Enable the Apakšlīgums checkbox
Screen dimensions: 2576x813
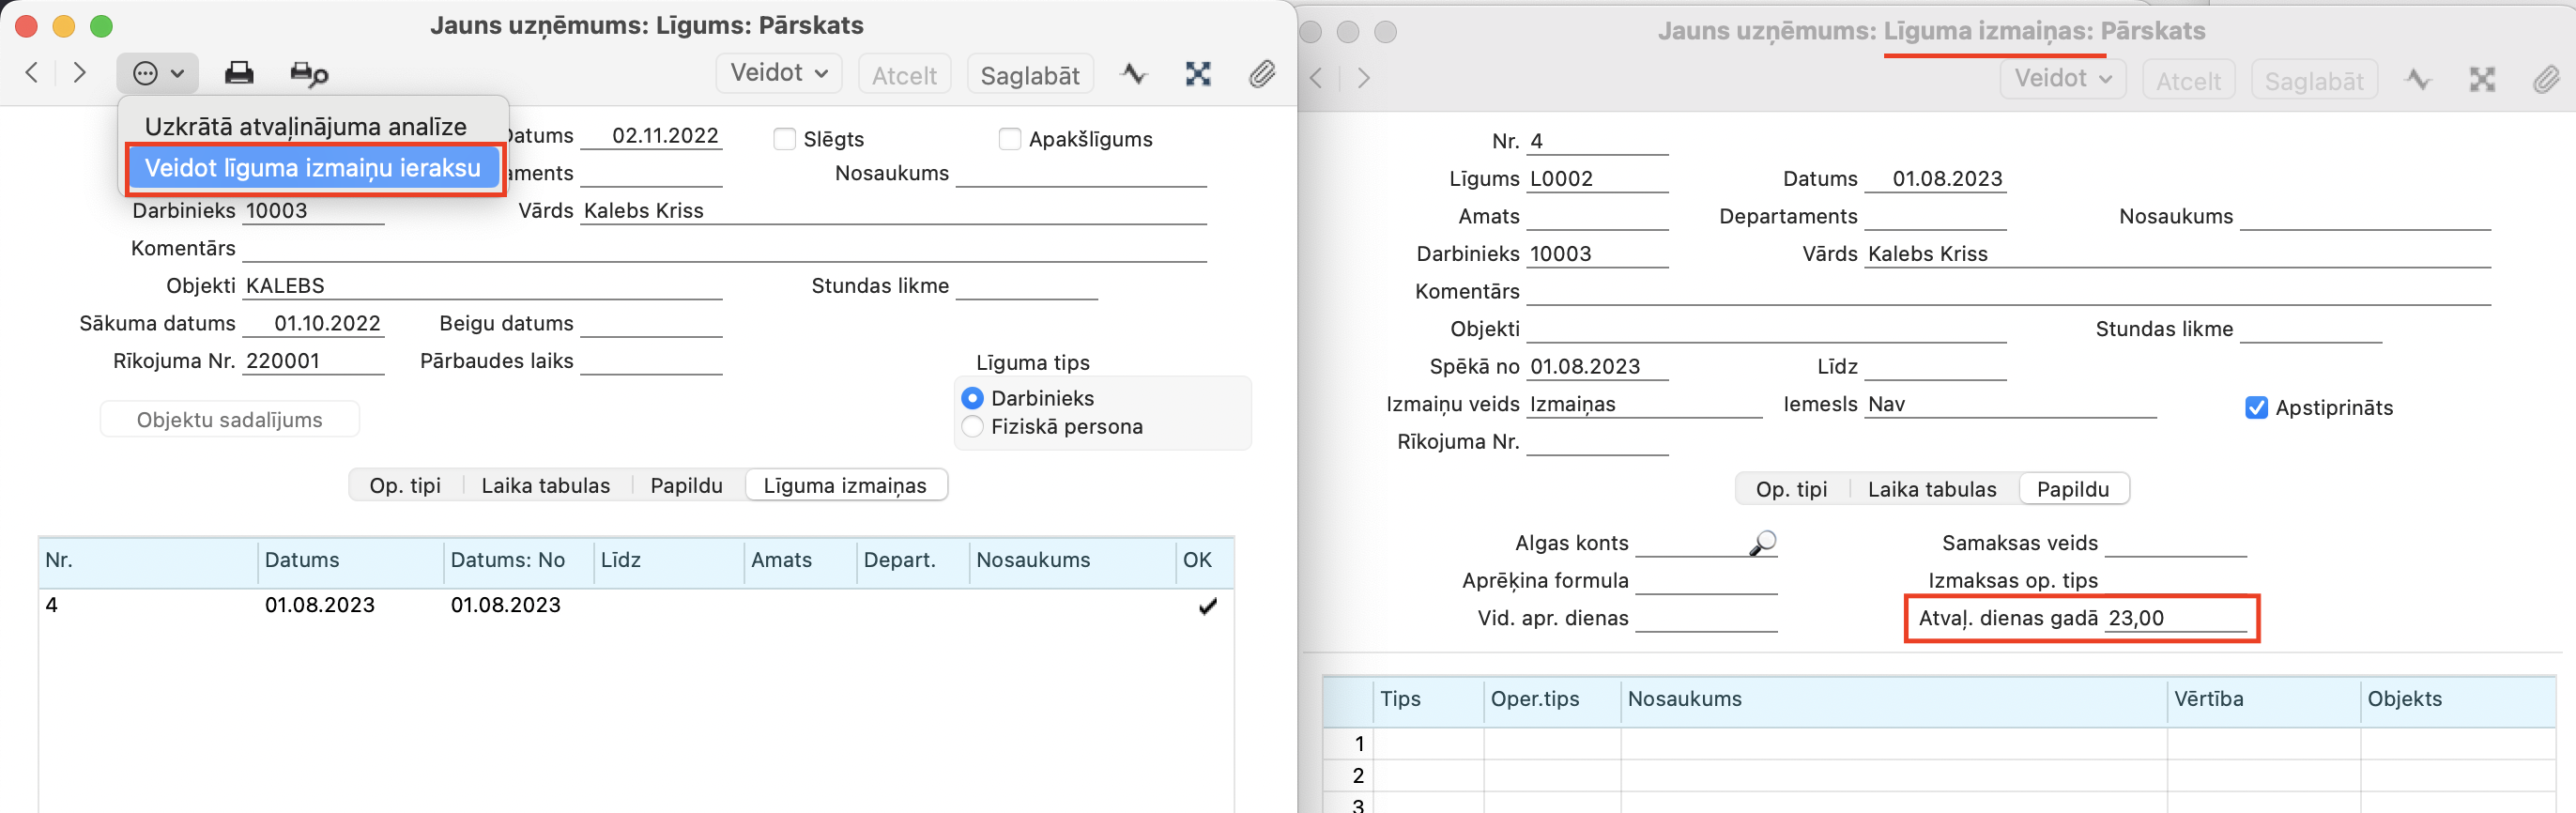pyautogui.click(x=1010, y=139)
